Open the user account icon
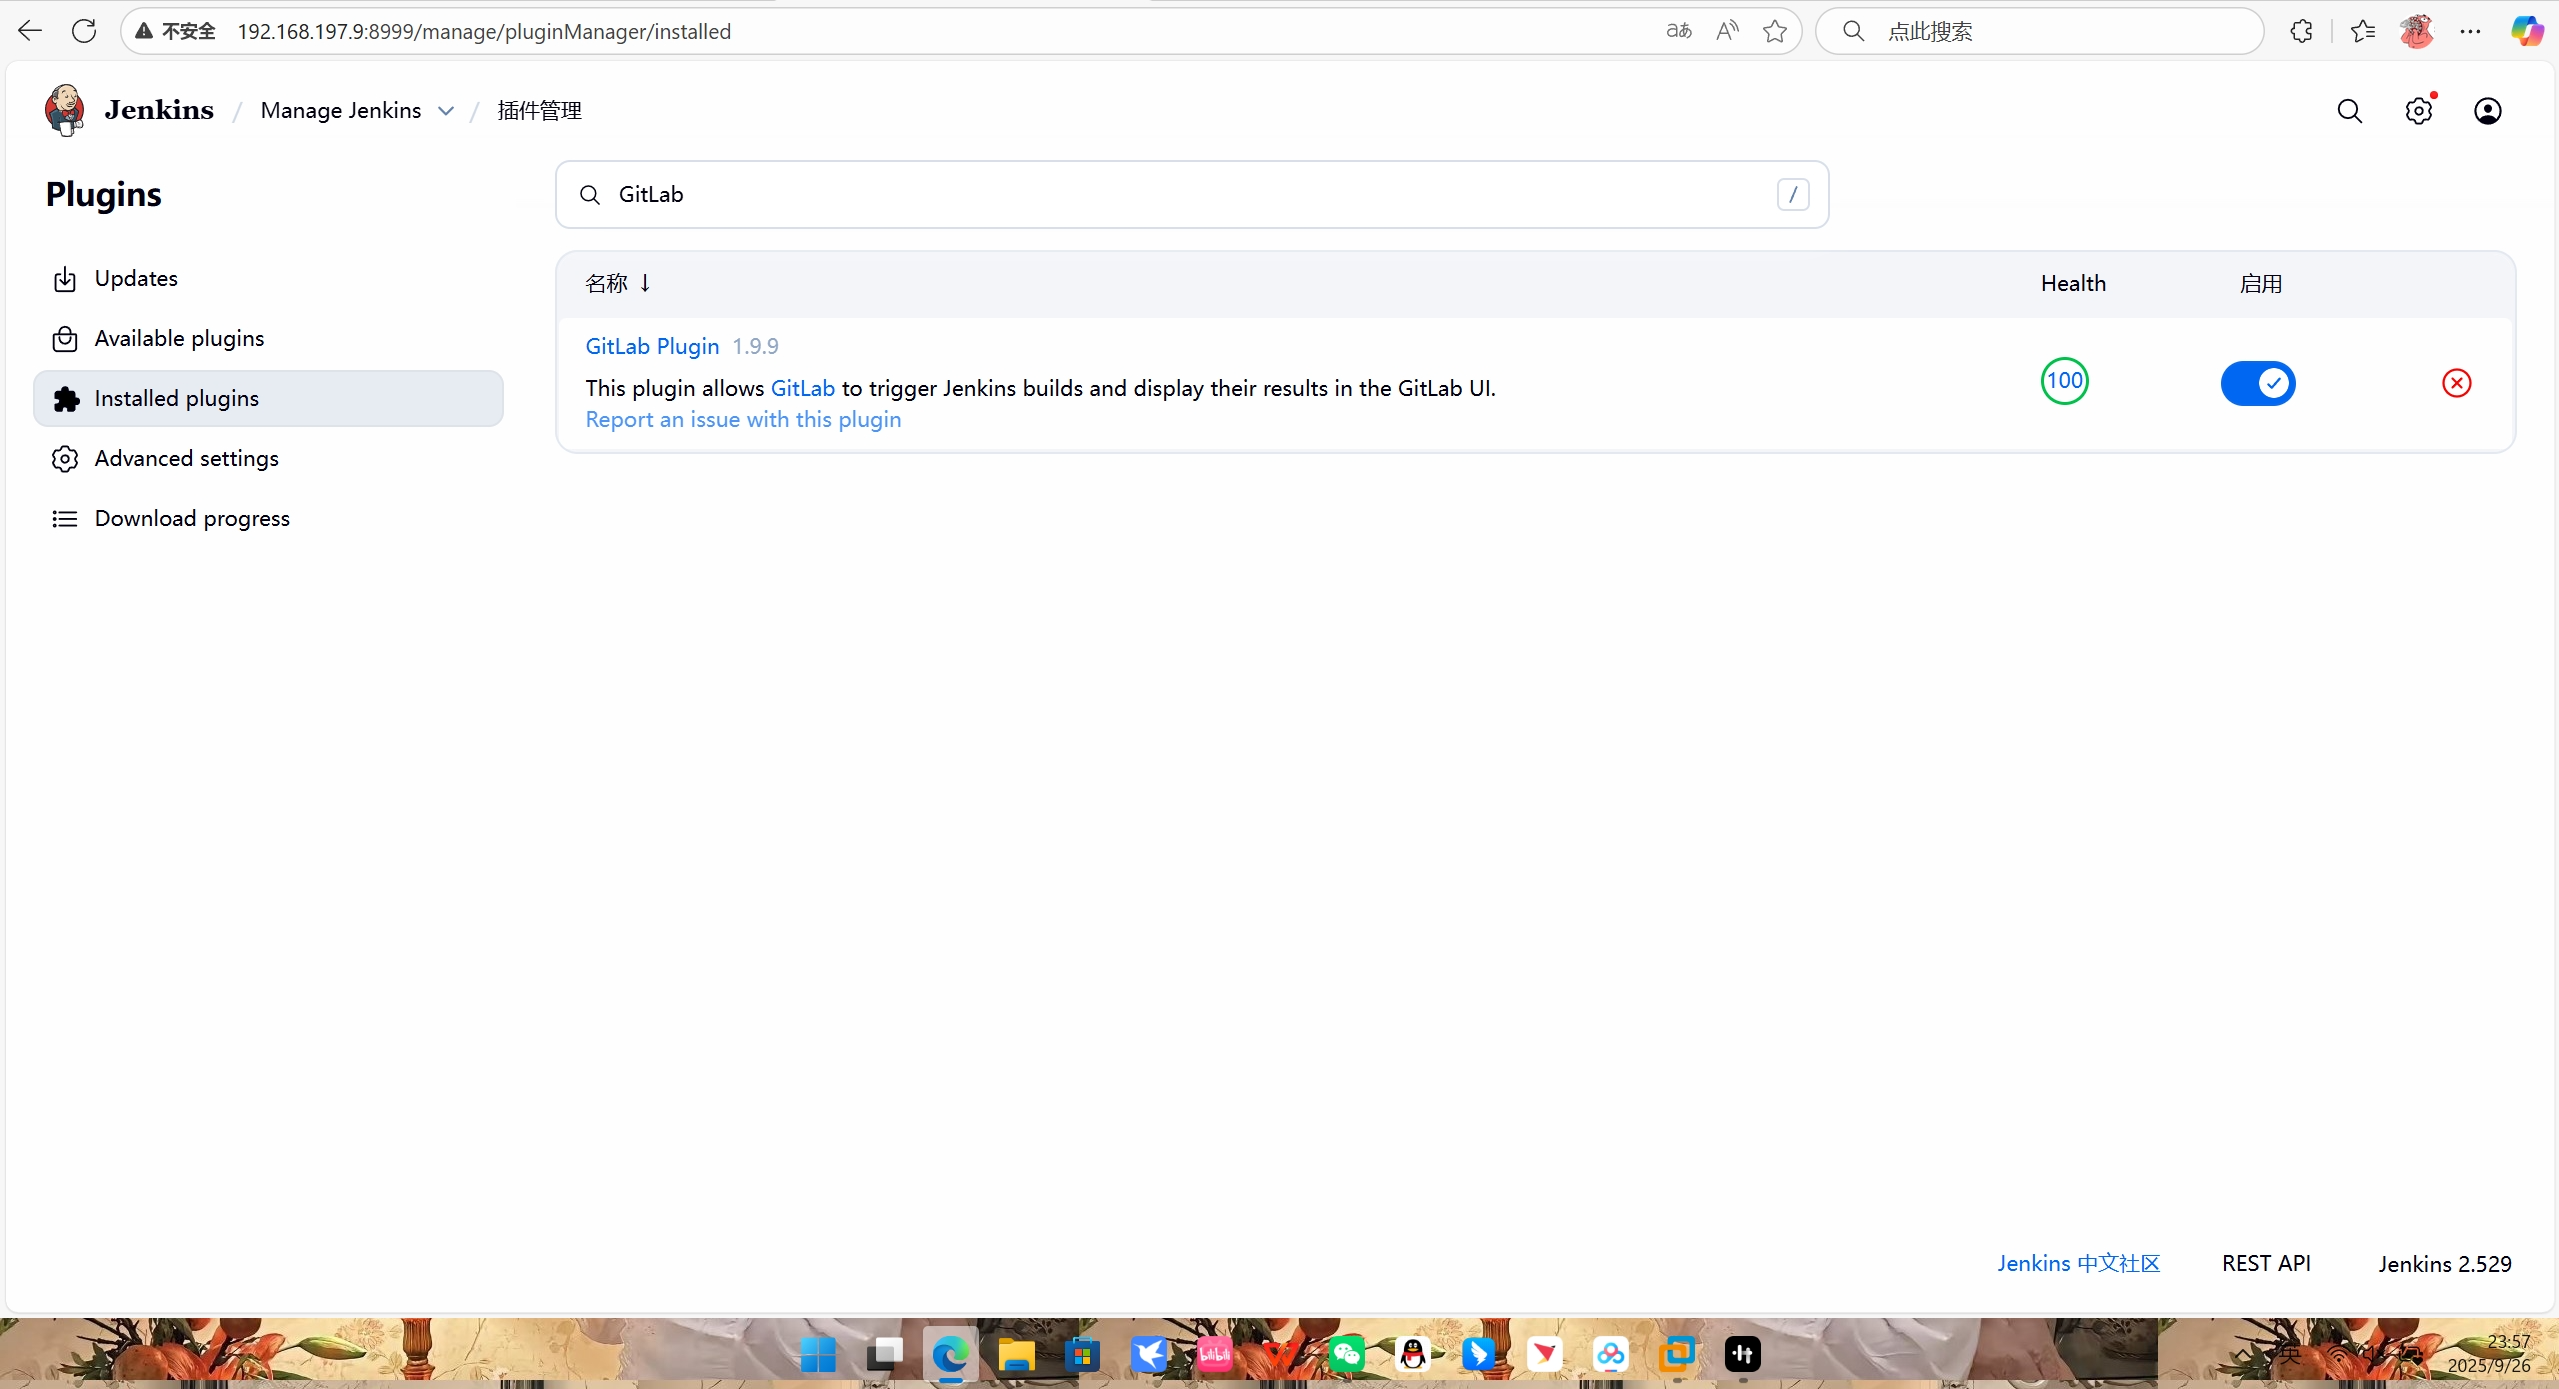This screenshot has width=2559, height=1389. coord(2488,111)
